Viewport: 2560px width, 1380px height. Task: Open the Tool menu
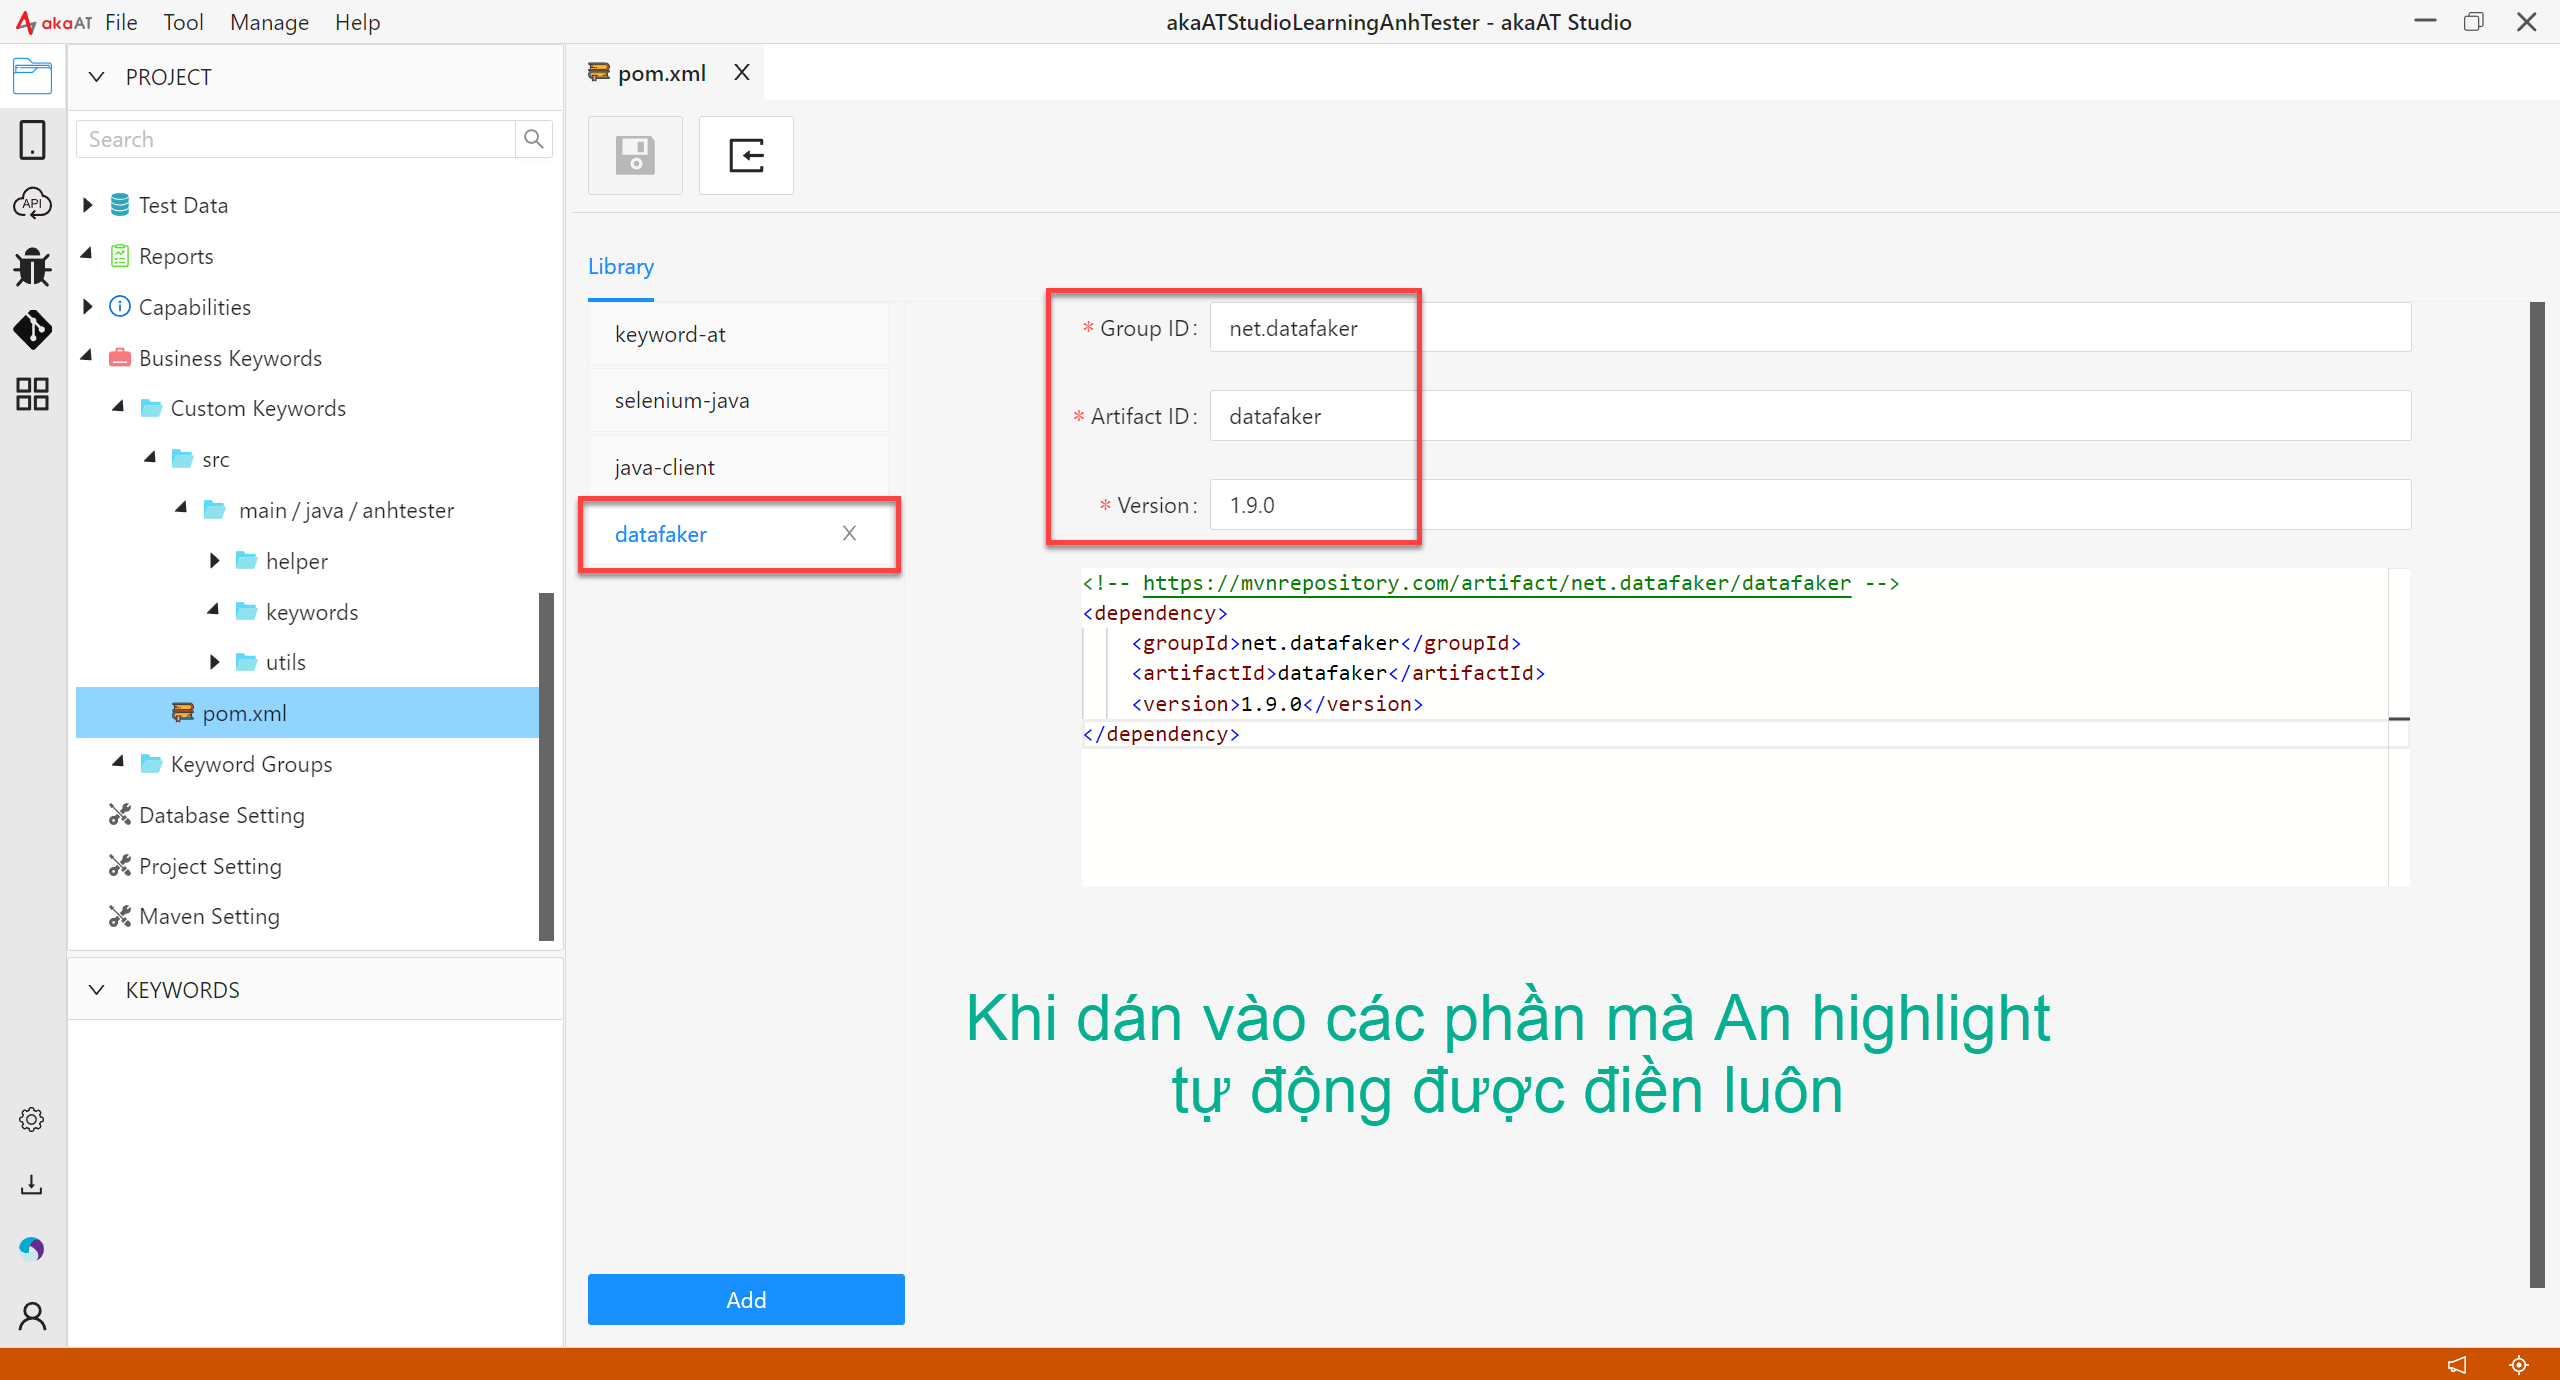click(183, 22)
